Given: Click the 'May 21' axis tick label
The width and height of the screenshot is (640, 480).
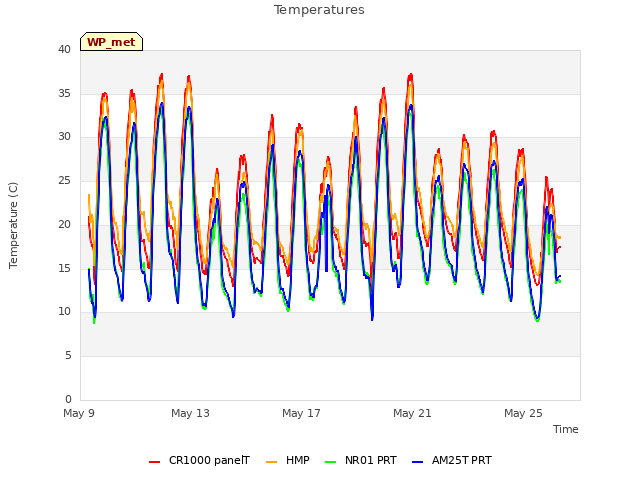Looking at the screenshot, I should 412,413.
